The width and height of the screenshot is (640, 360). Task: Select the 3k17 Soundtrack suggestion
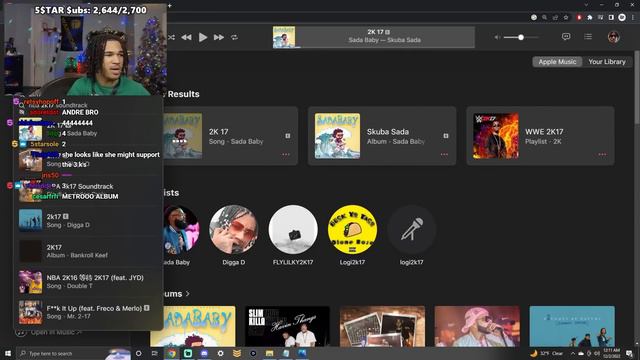pyautogui.click(x=89, y=191)
